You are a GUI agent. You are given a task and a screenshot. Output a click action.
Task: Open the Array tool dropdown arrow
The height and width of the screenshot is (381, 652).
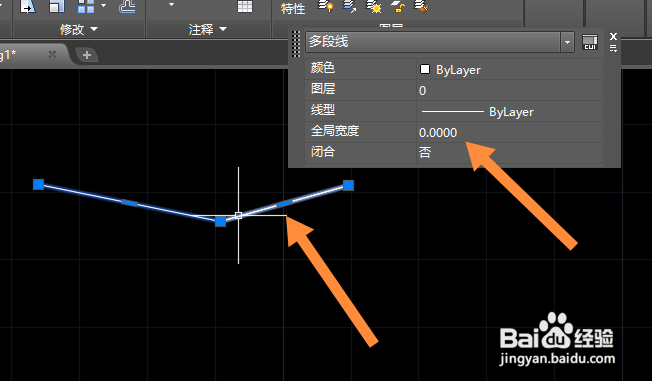pos(104,6)
